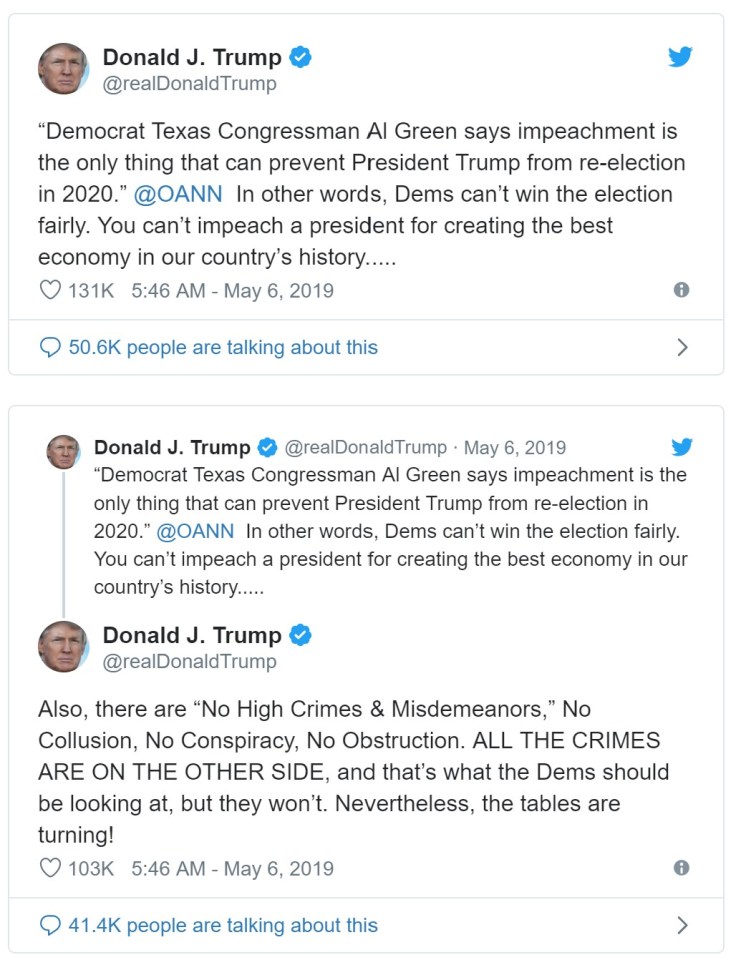
Task: Open '41.4K people are talking about this'
Action: [222, 926]
